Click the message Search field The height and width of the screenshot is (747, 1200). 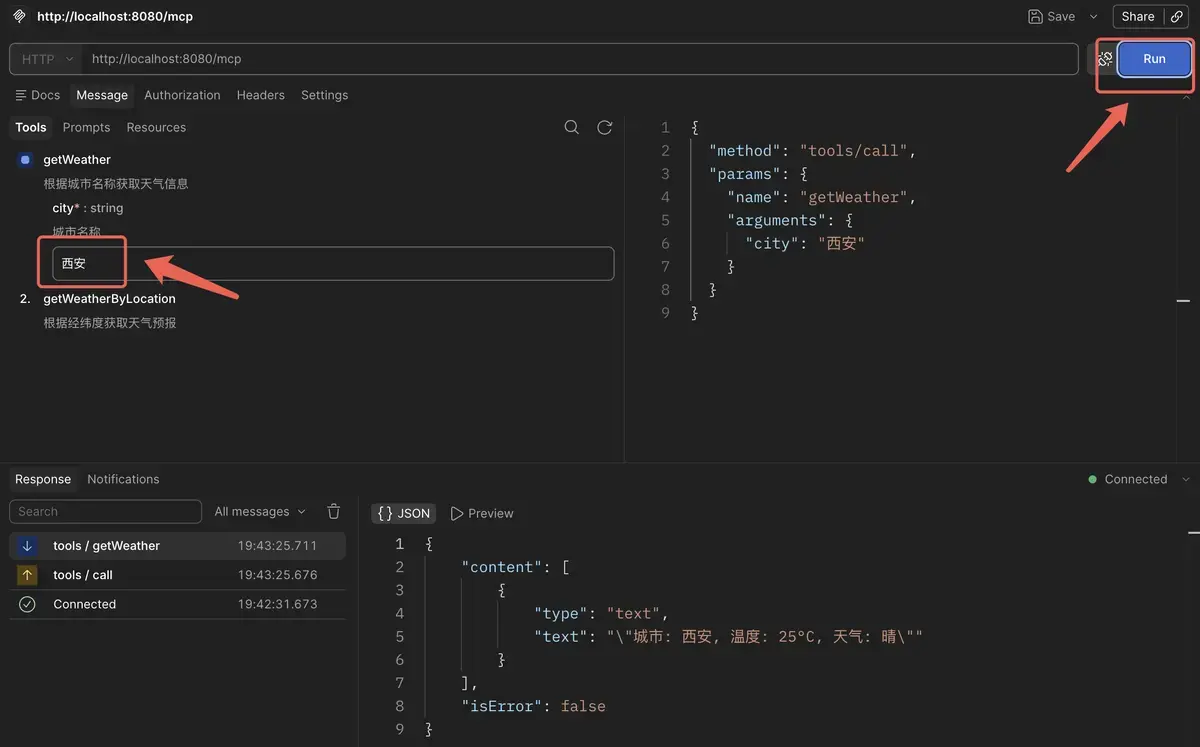106,511
